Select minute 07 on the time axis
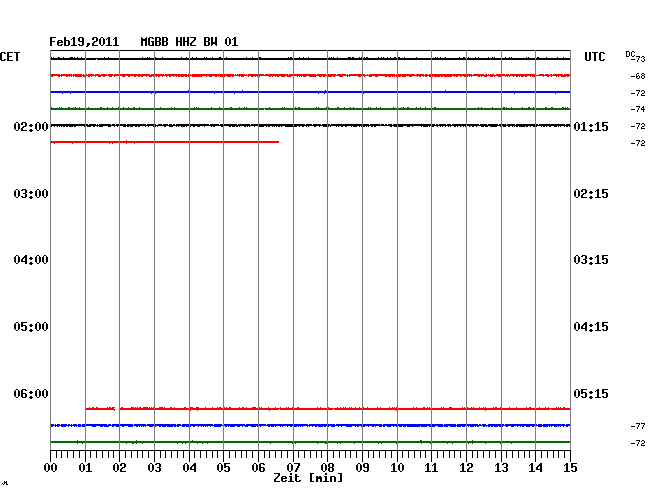The height and width of the screenshot is (494, 650). pyautogui.click(x=293, y=468)
